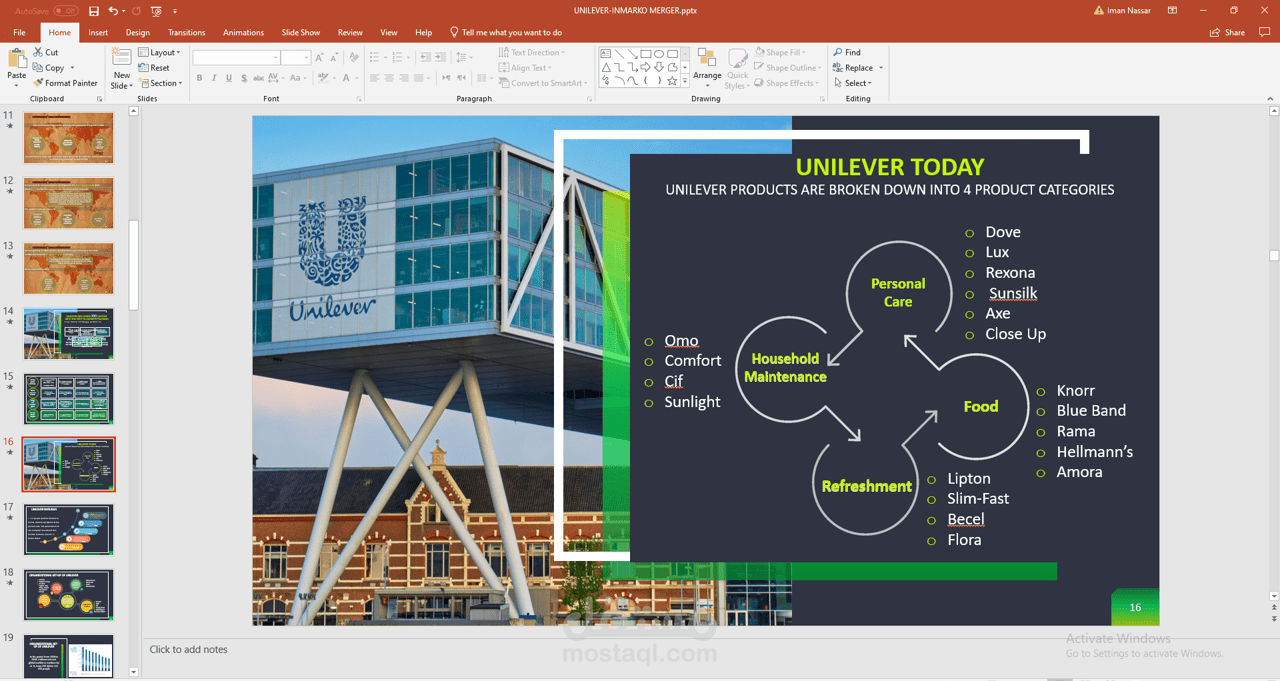Click the Format Painter button
The width and height of the screenshot is (1280, 681).
pos(65,83)
